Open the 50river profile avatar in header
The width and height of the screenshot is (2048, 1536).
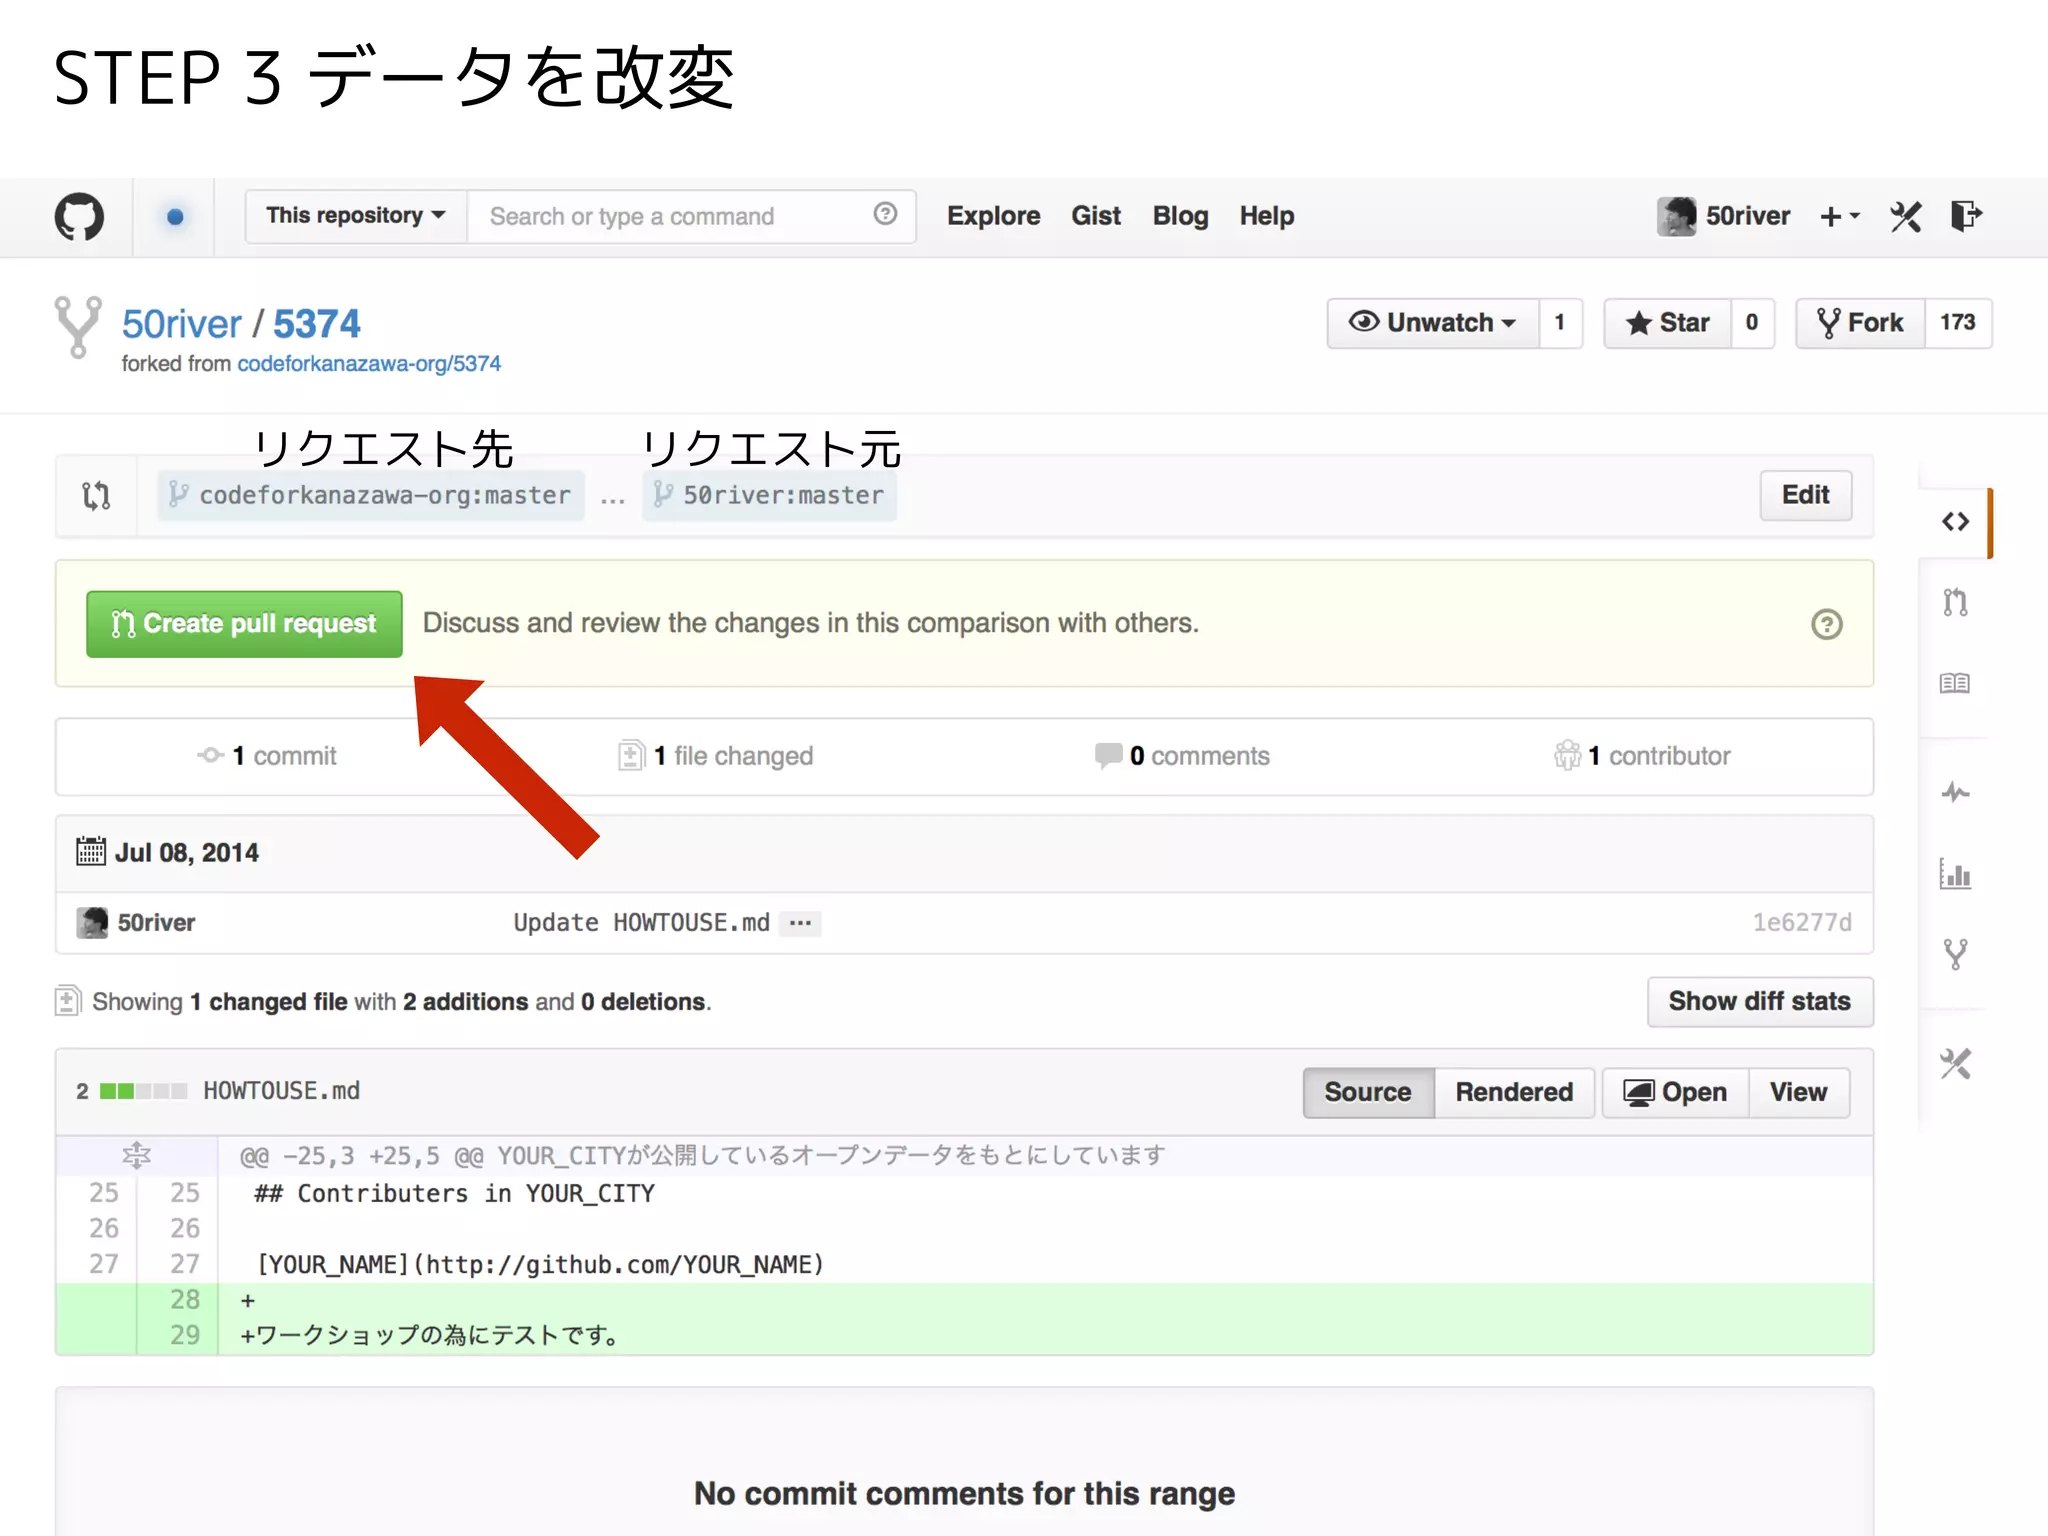(x=1676, y=216)
